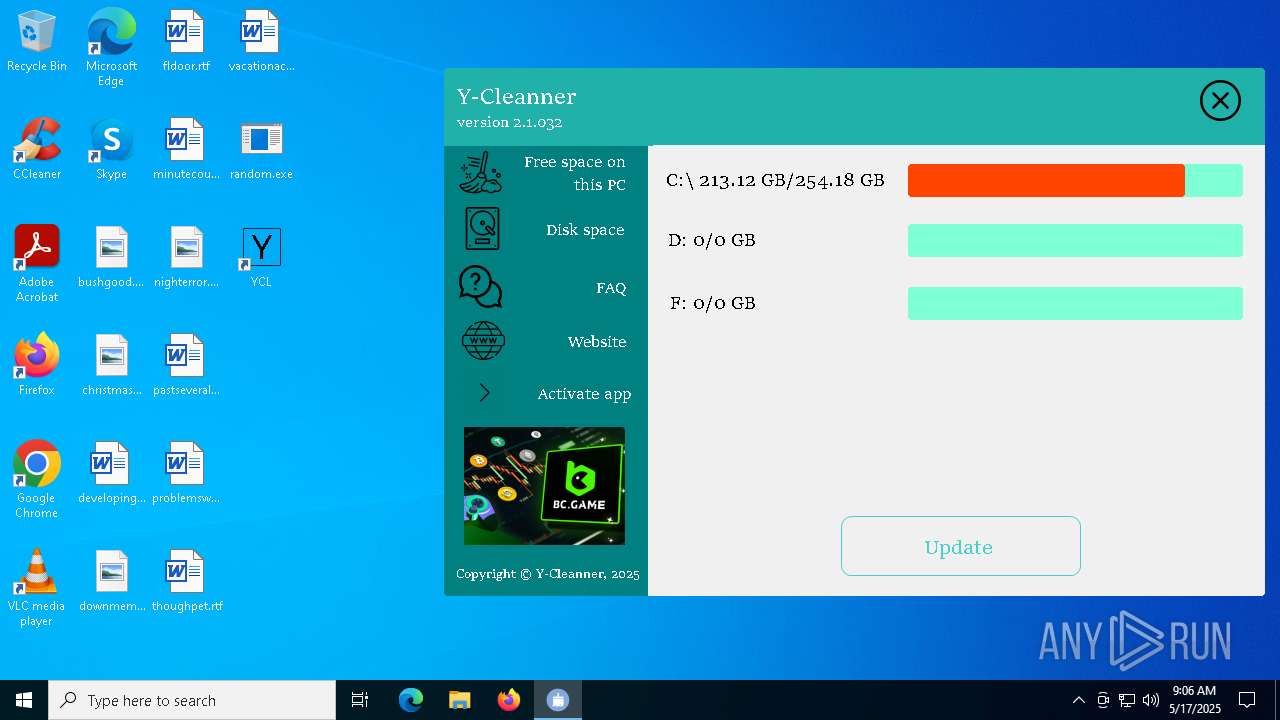Select the minutecou... document icon
Screen dimensions: 1280x720
click(186, 149)
